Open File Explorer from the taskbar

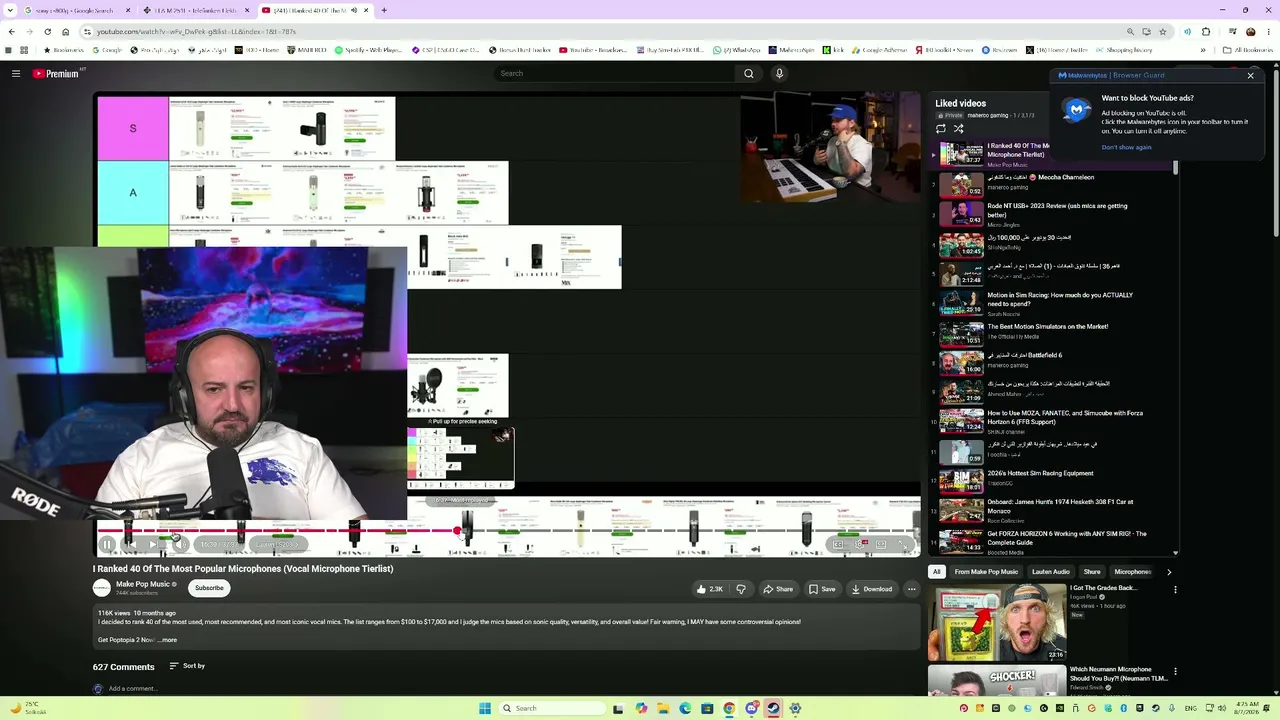(x=663, y=708)
